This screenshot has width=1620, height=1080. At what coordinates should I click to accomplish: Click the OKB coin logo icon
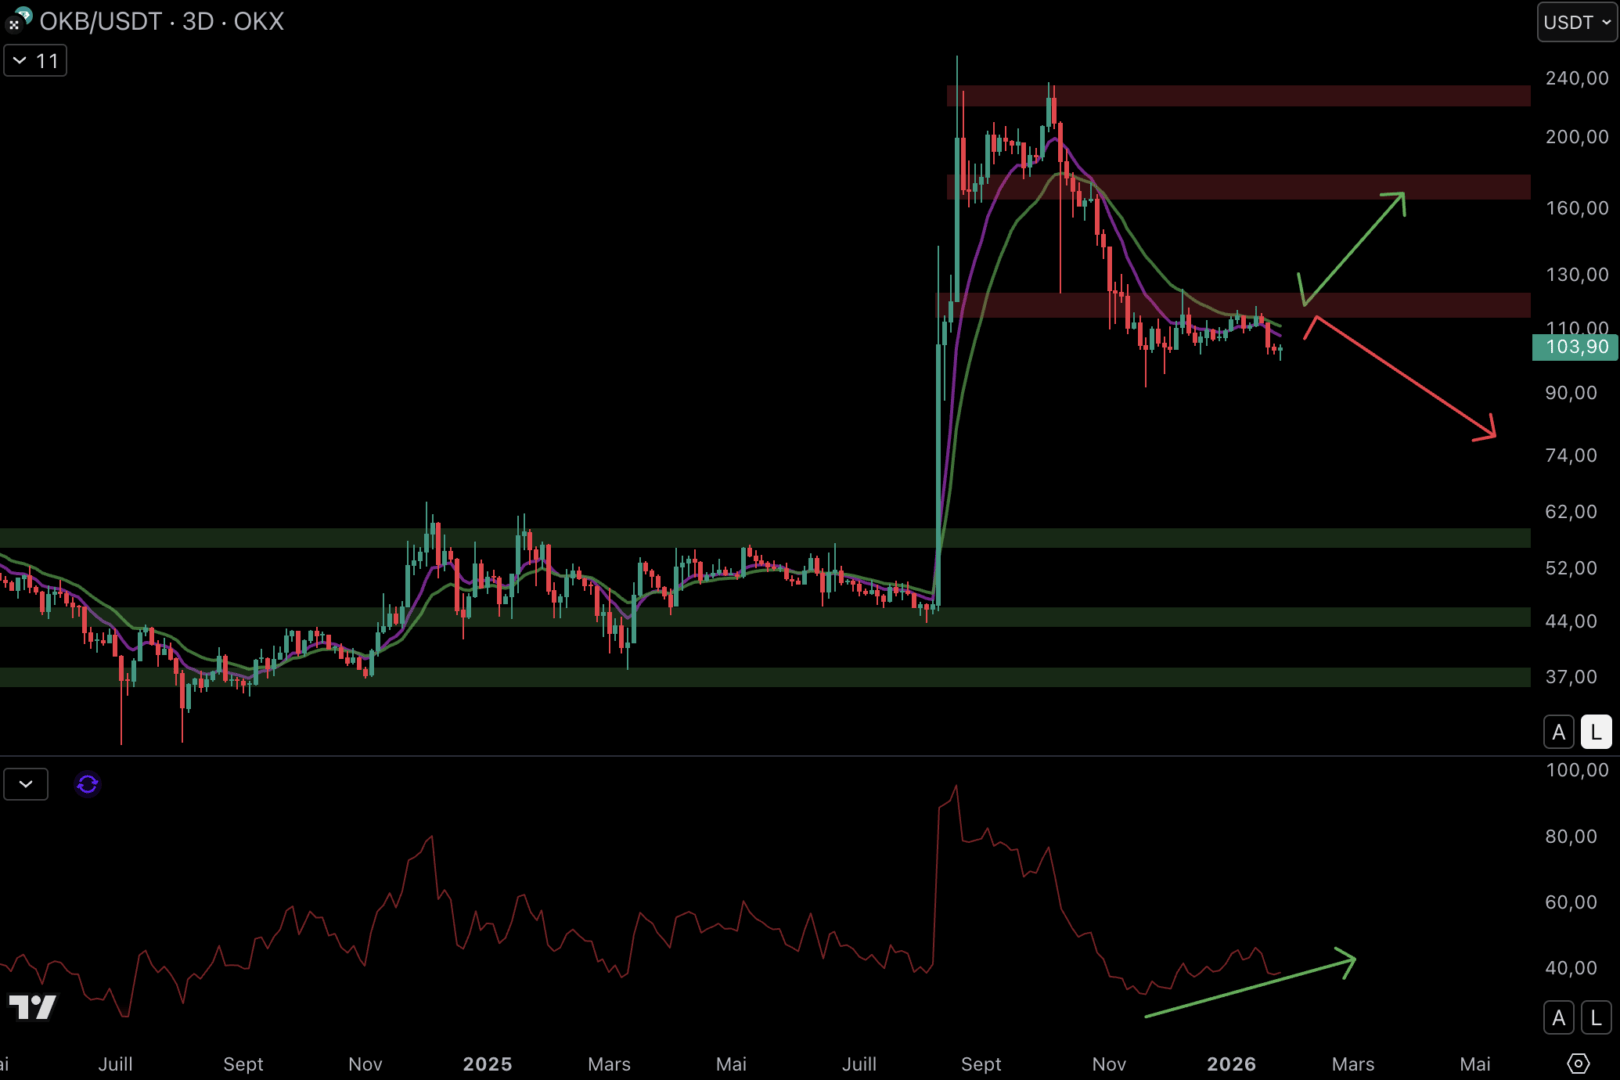click(x=19, y=19)
